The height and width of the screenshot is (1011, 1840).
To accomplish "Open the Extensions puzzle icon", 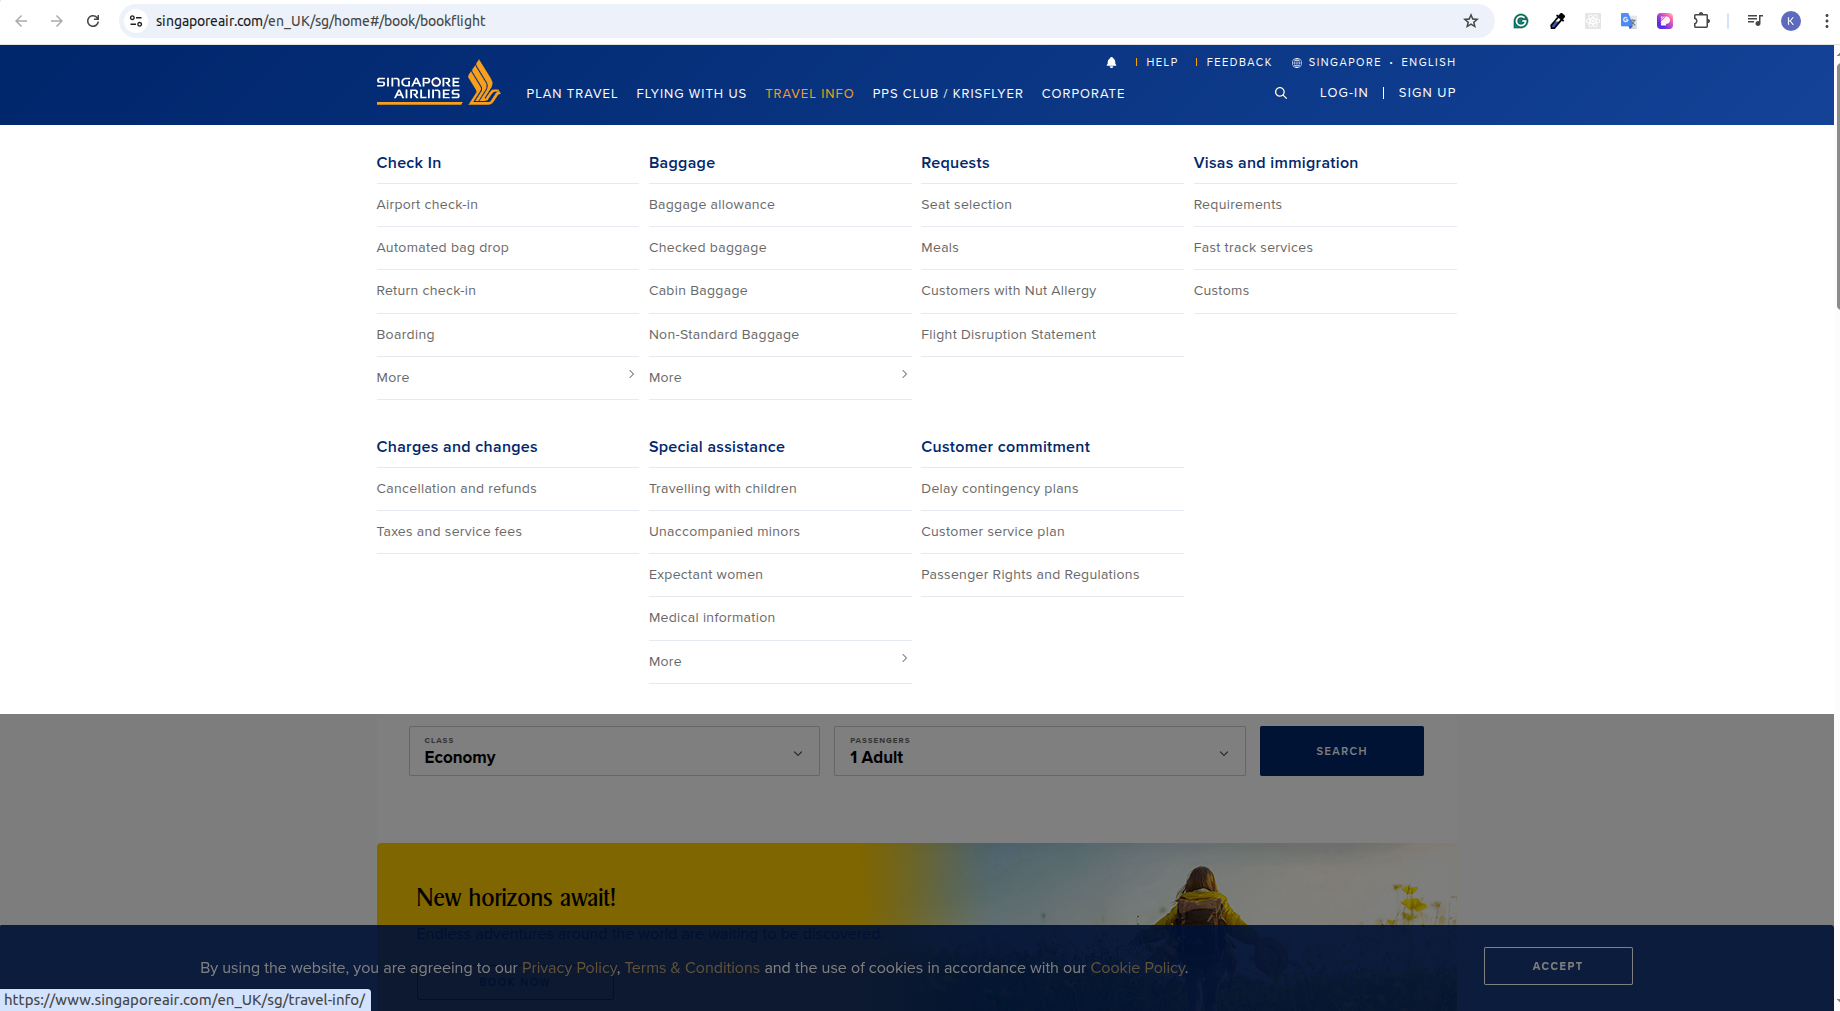I will (x=1701, y=21).
